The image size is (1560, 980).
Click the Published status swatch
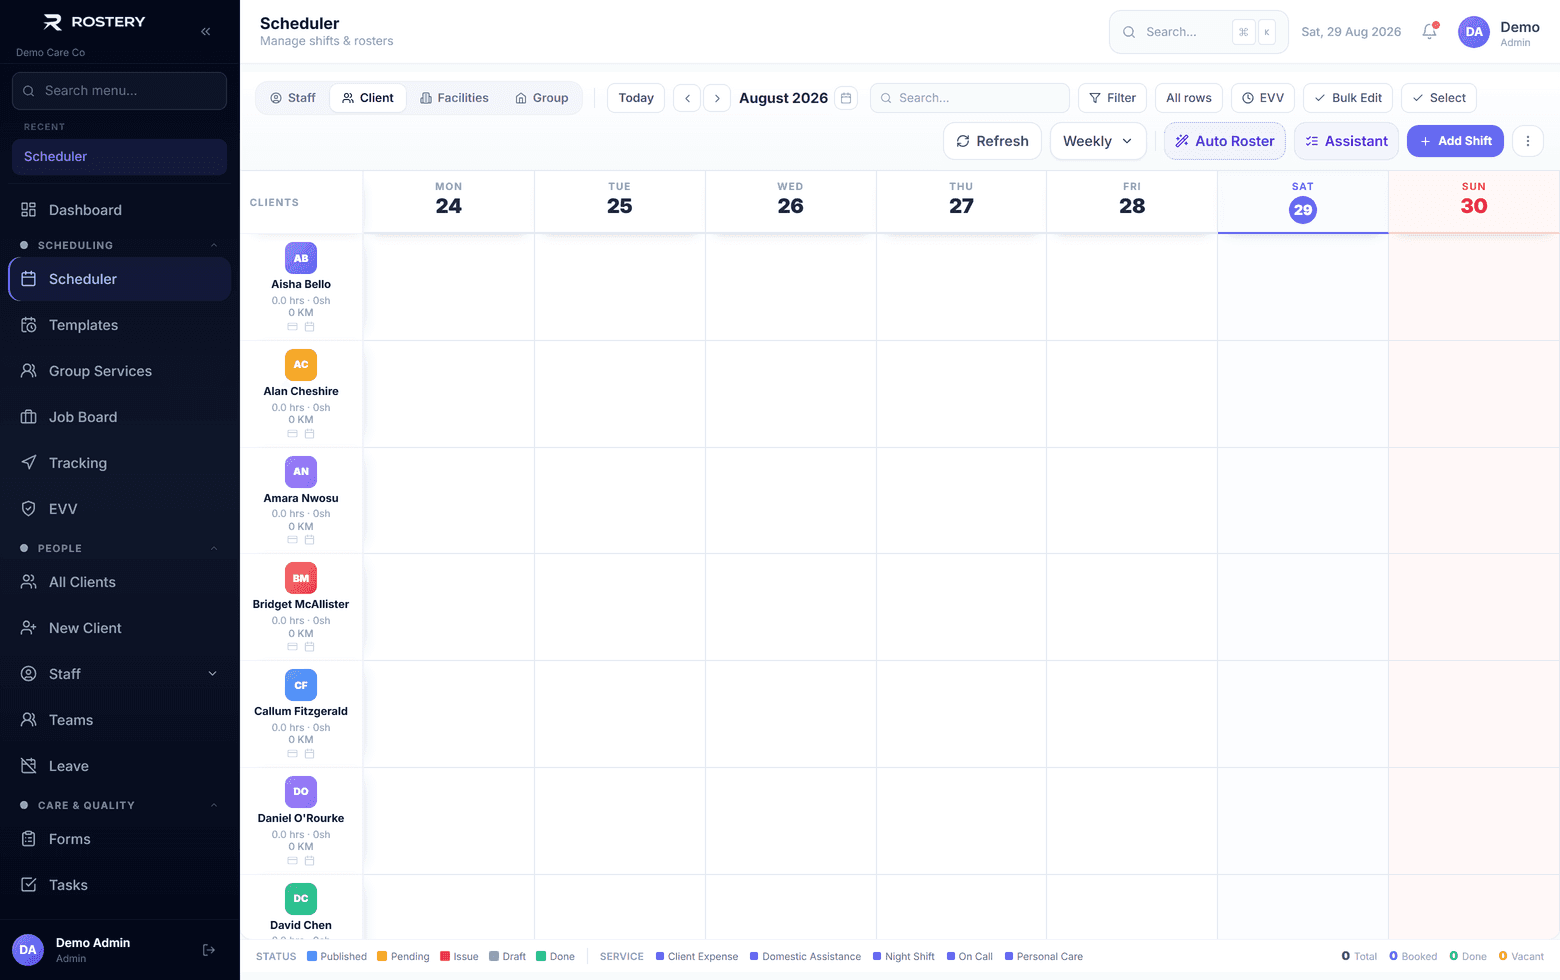312,957
